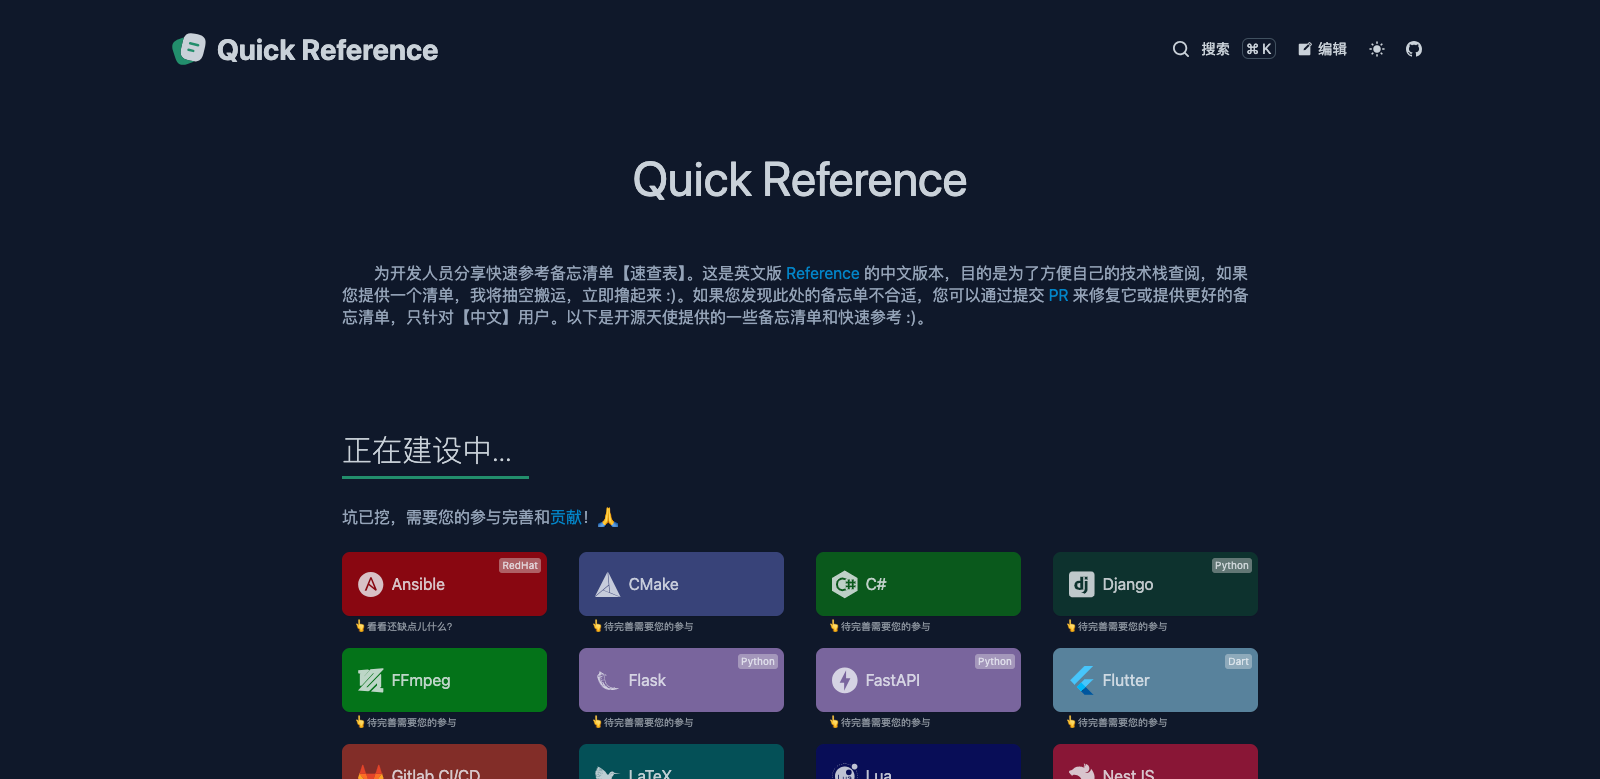The height and width of the screenshot is (779, 1600).
Task: Open the Gitlab CI/CD card
Action: 444,765
